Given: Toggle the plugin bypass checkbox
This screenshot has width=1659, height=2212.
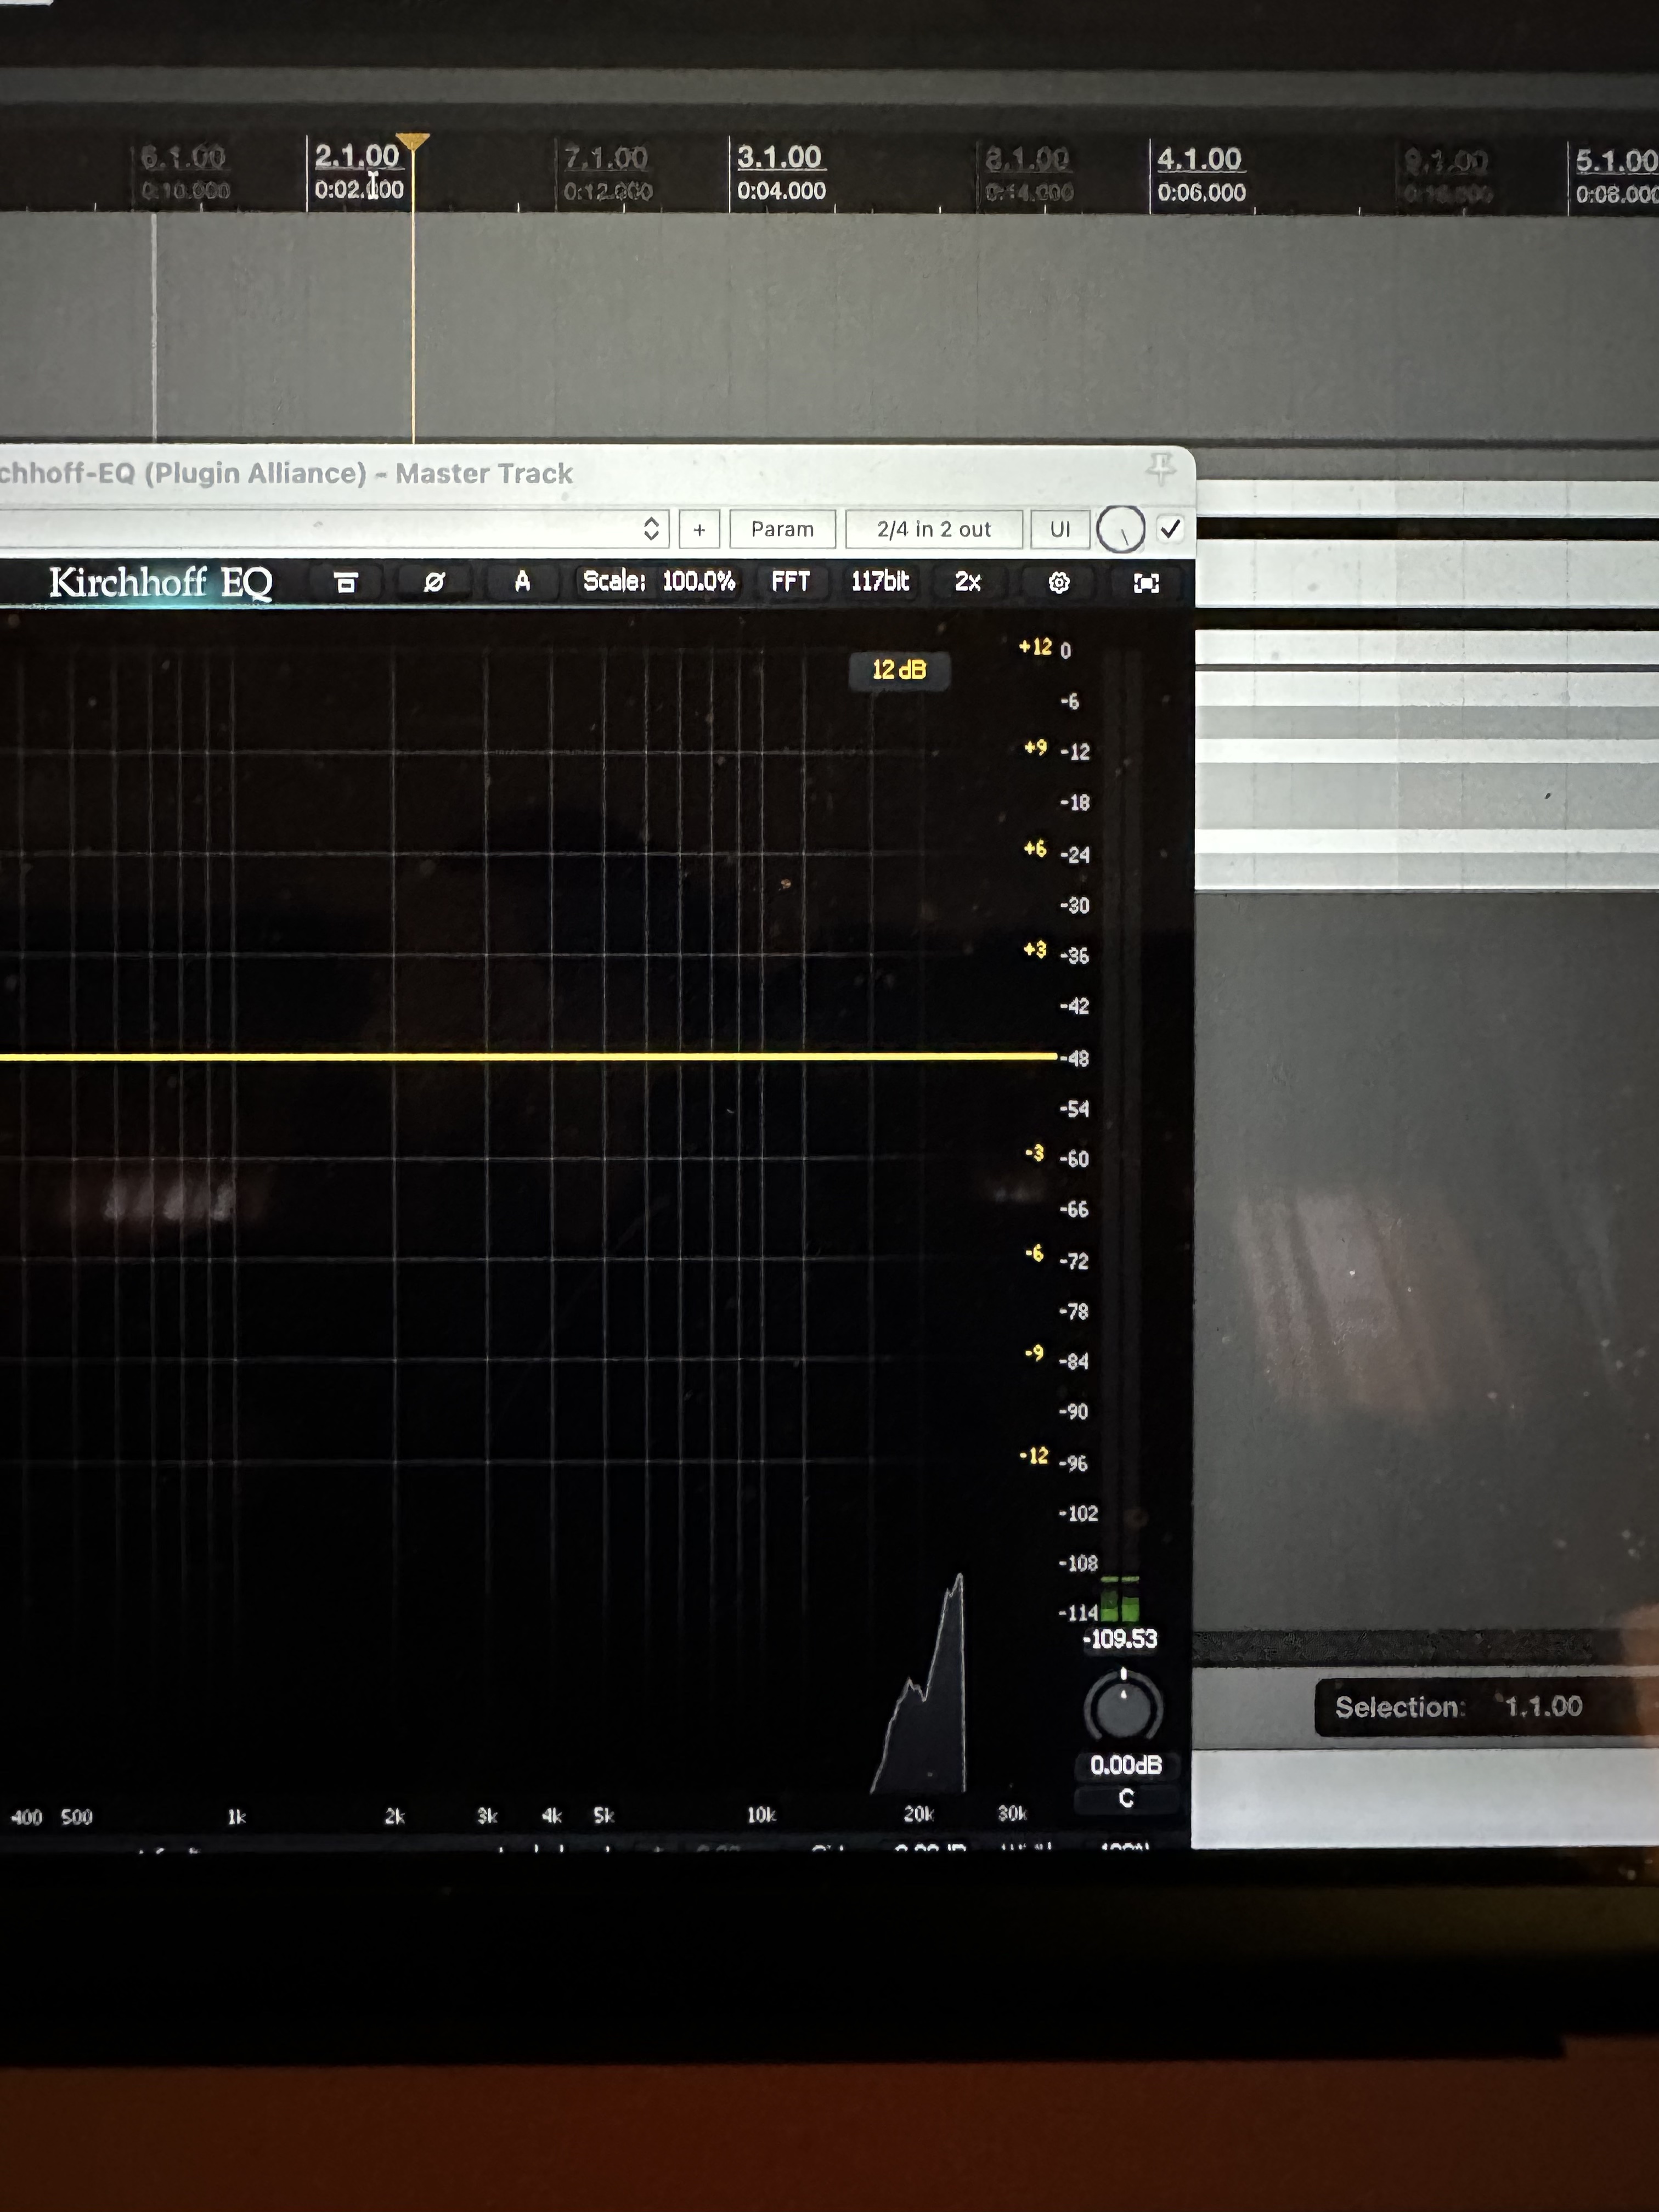Looking at the screenshot, I should 1170,528.
